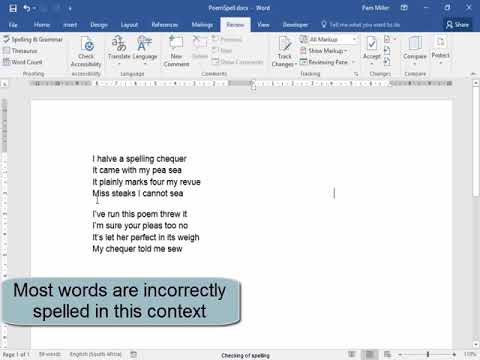
Task: Click the vertical scrollbar thumb
Action: tap(476, 142)
